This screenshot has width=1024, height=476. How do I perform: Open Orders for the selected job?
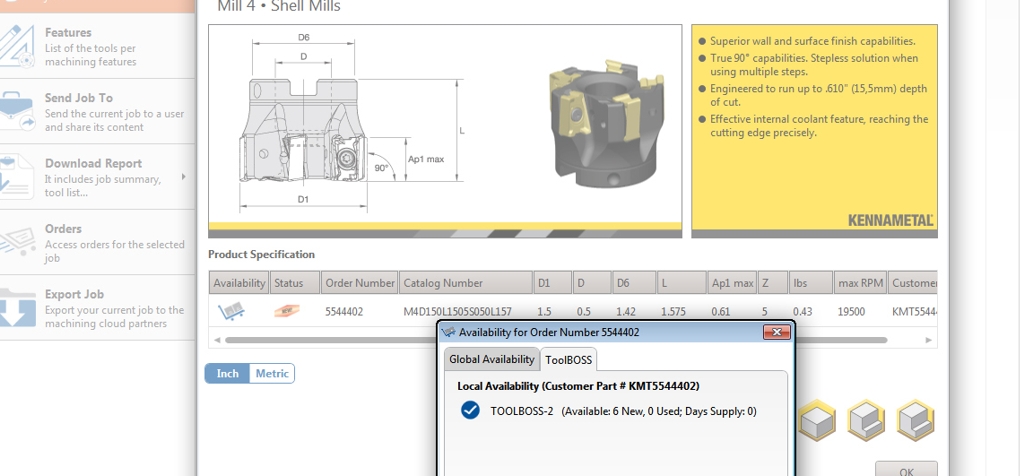(98, 242)
